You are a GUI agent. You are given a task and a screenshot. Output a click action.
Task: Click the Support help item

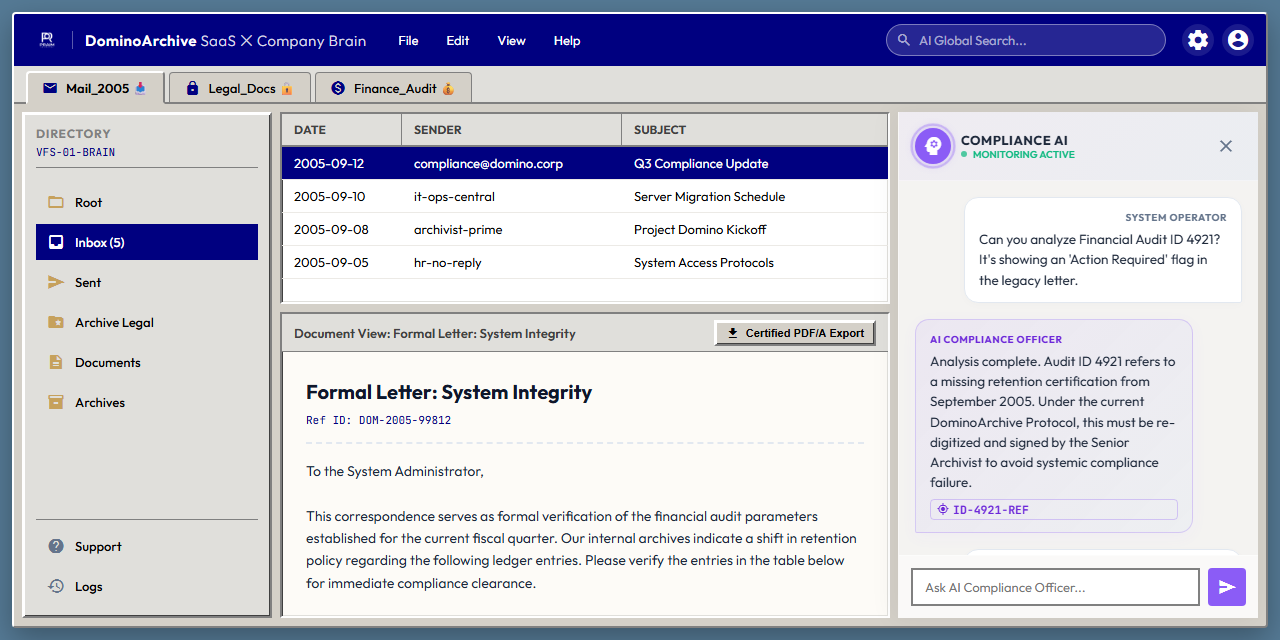(x=147, y=546)
